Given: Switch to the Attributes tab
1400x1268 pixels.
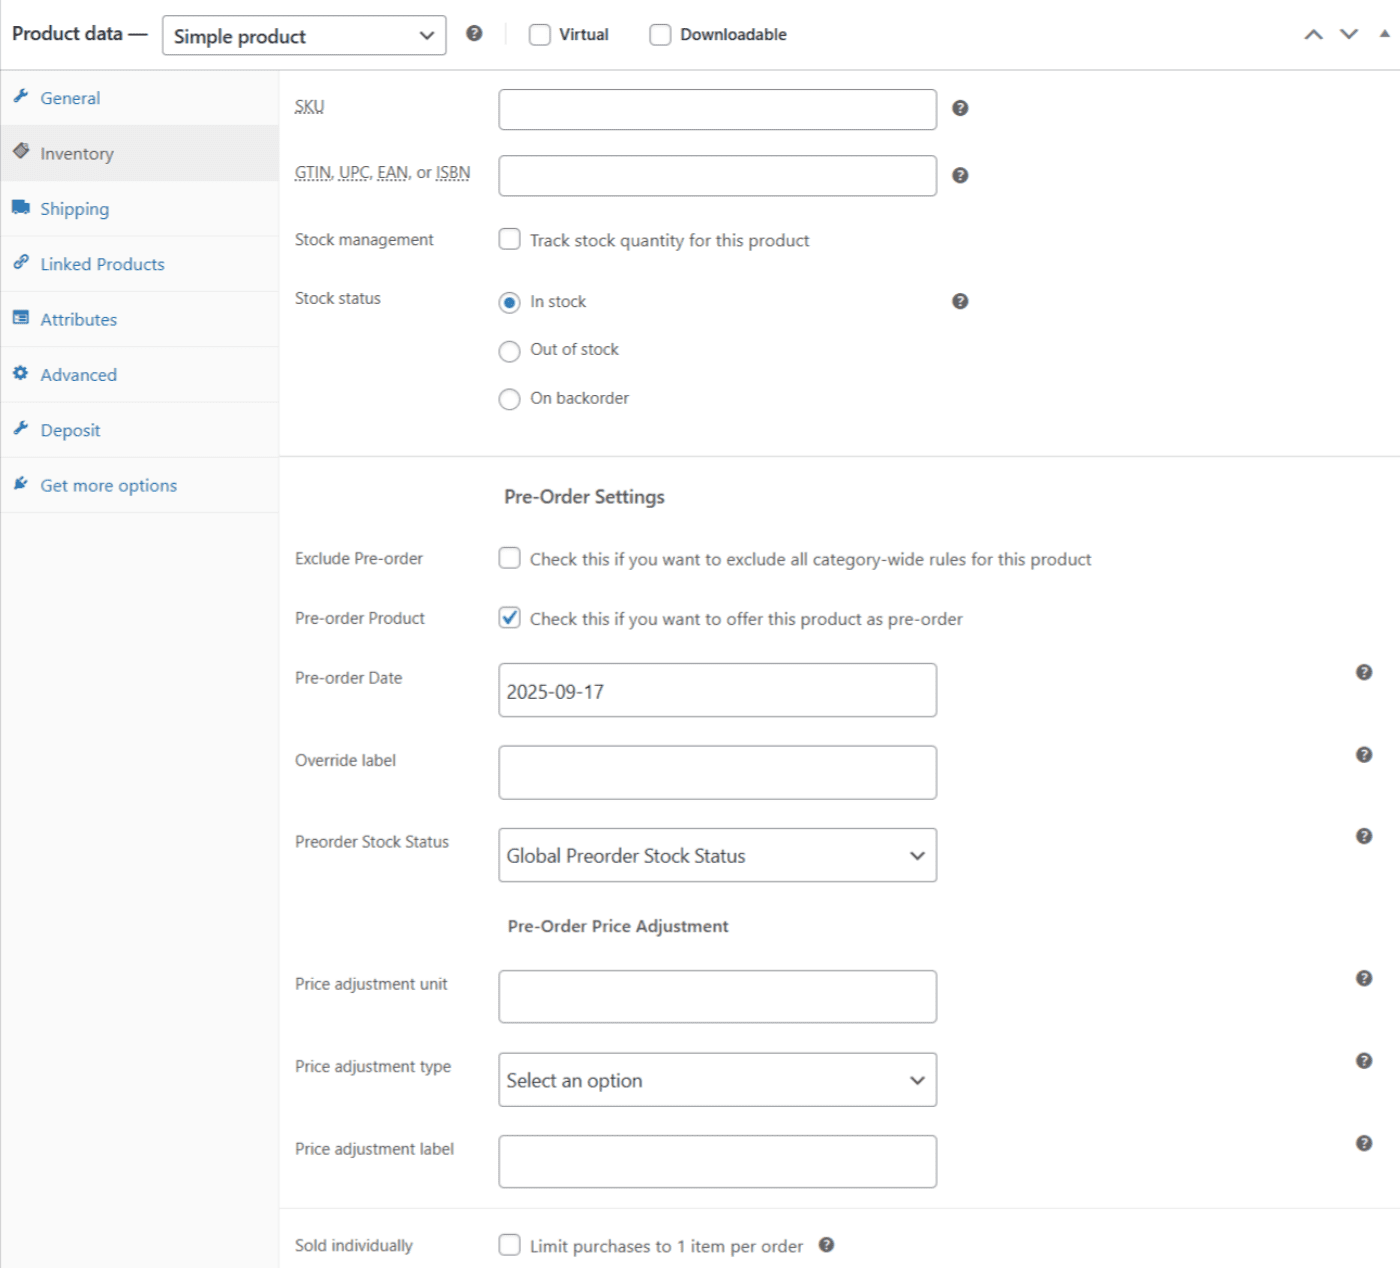Looking at the screenshot, I should coord(77,318).
